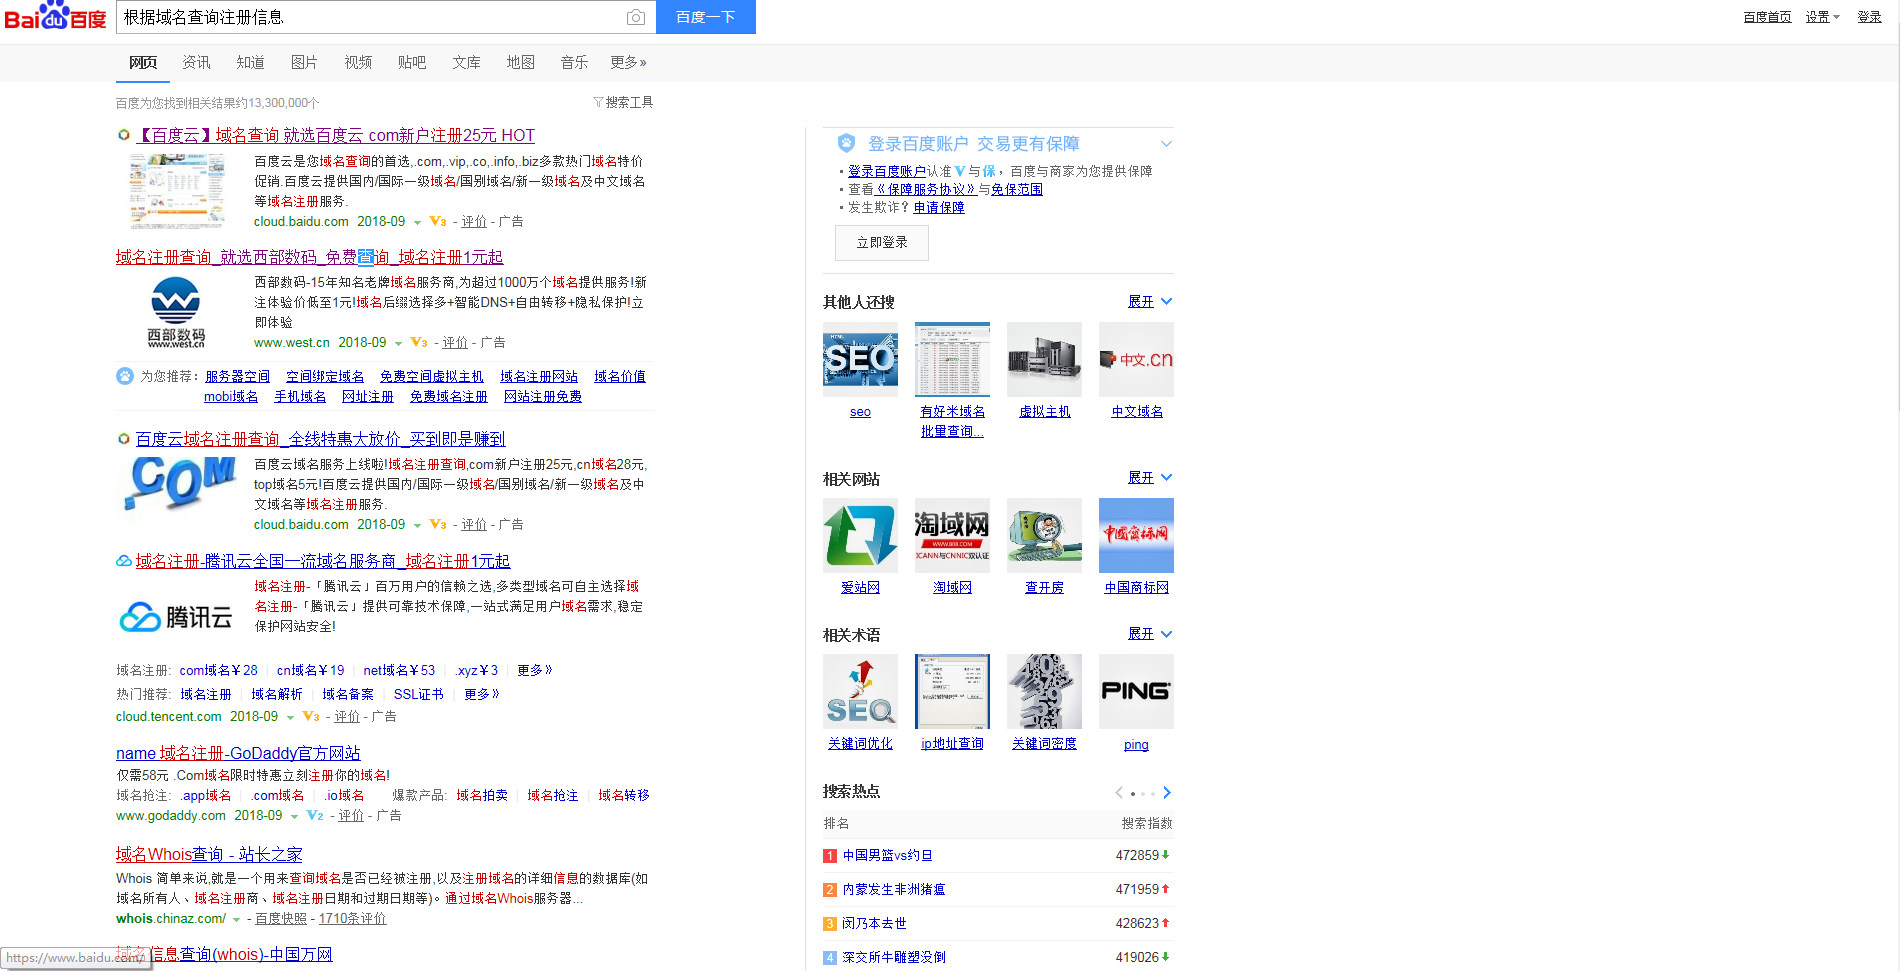1900x971 pixels.
Task: Open the SSL证书 link
Action: [418, 694]
